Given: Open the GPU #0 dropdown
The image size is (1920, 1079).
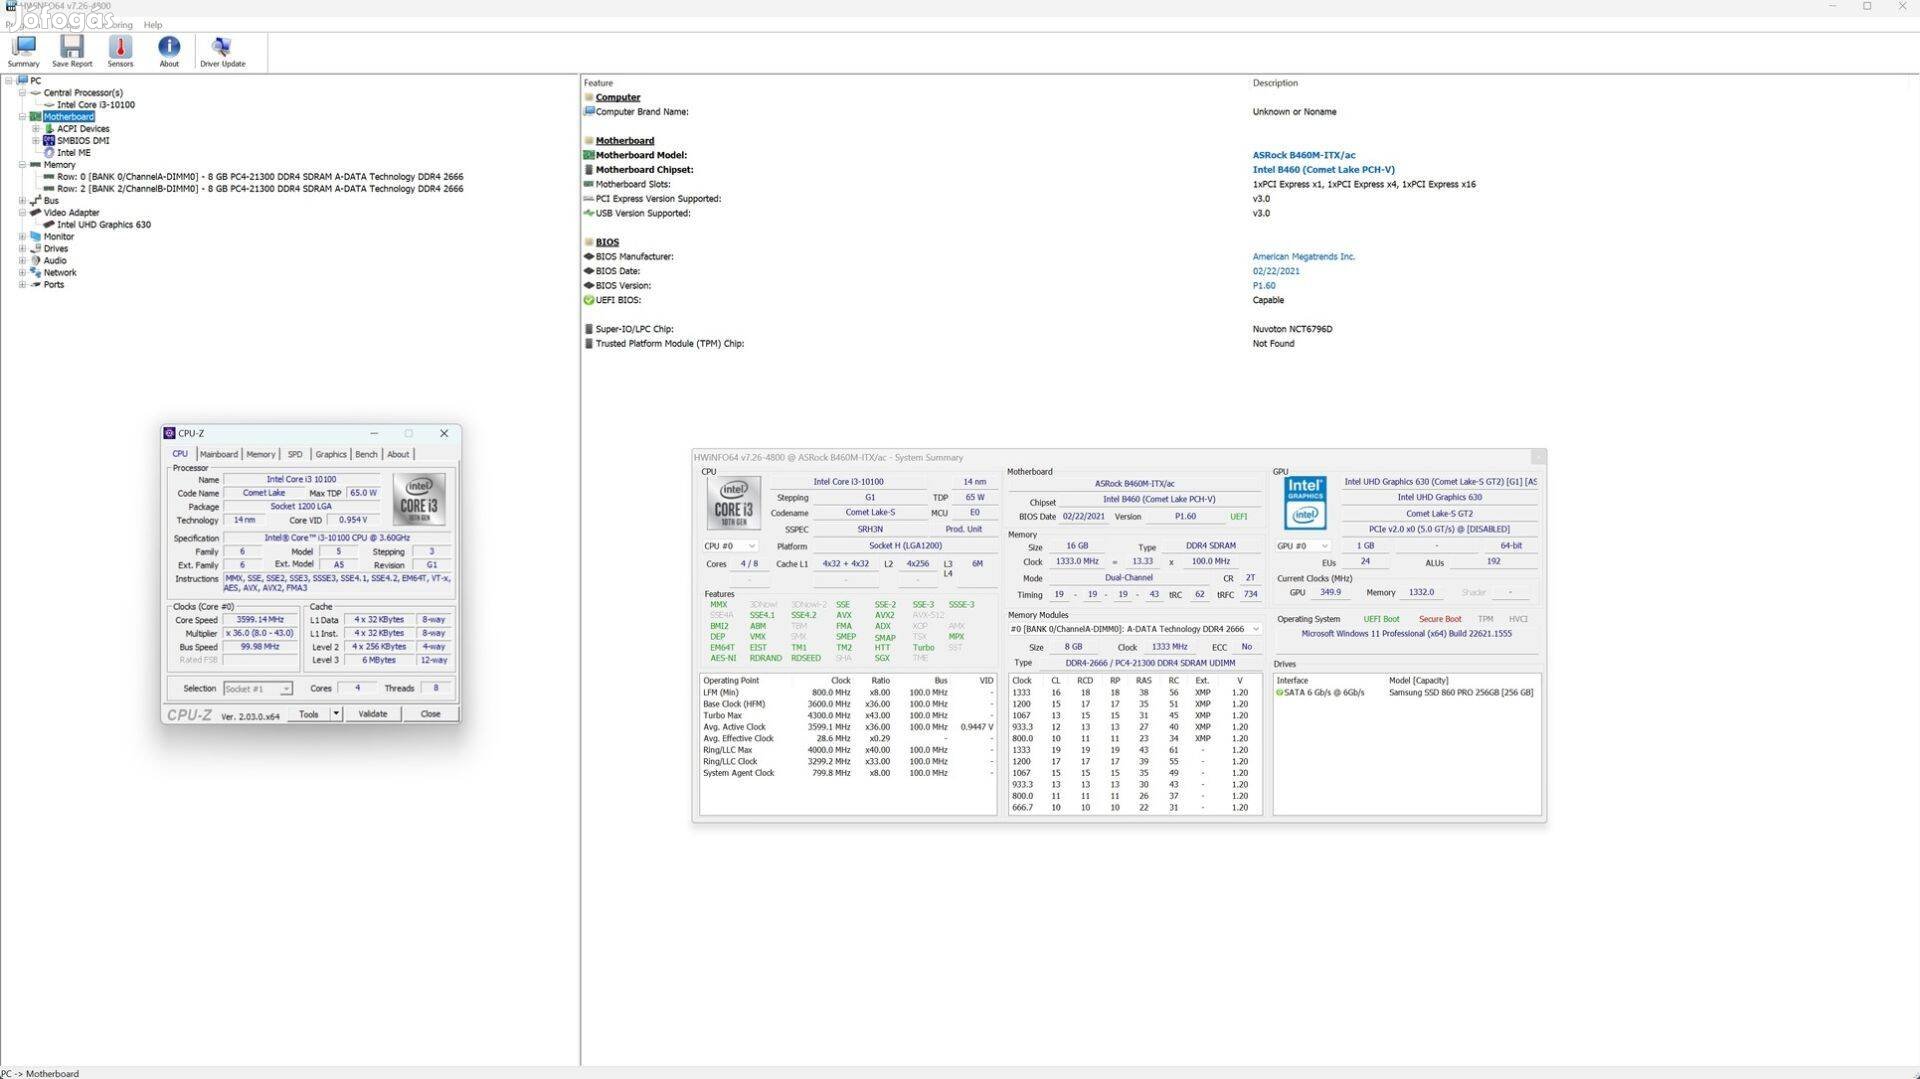Looking at the screenshot, I should point(1302,547).
